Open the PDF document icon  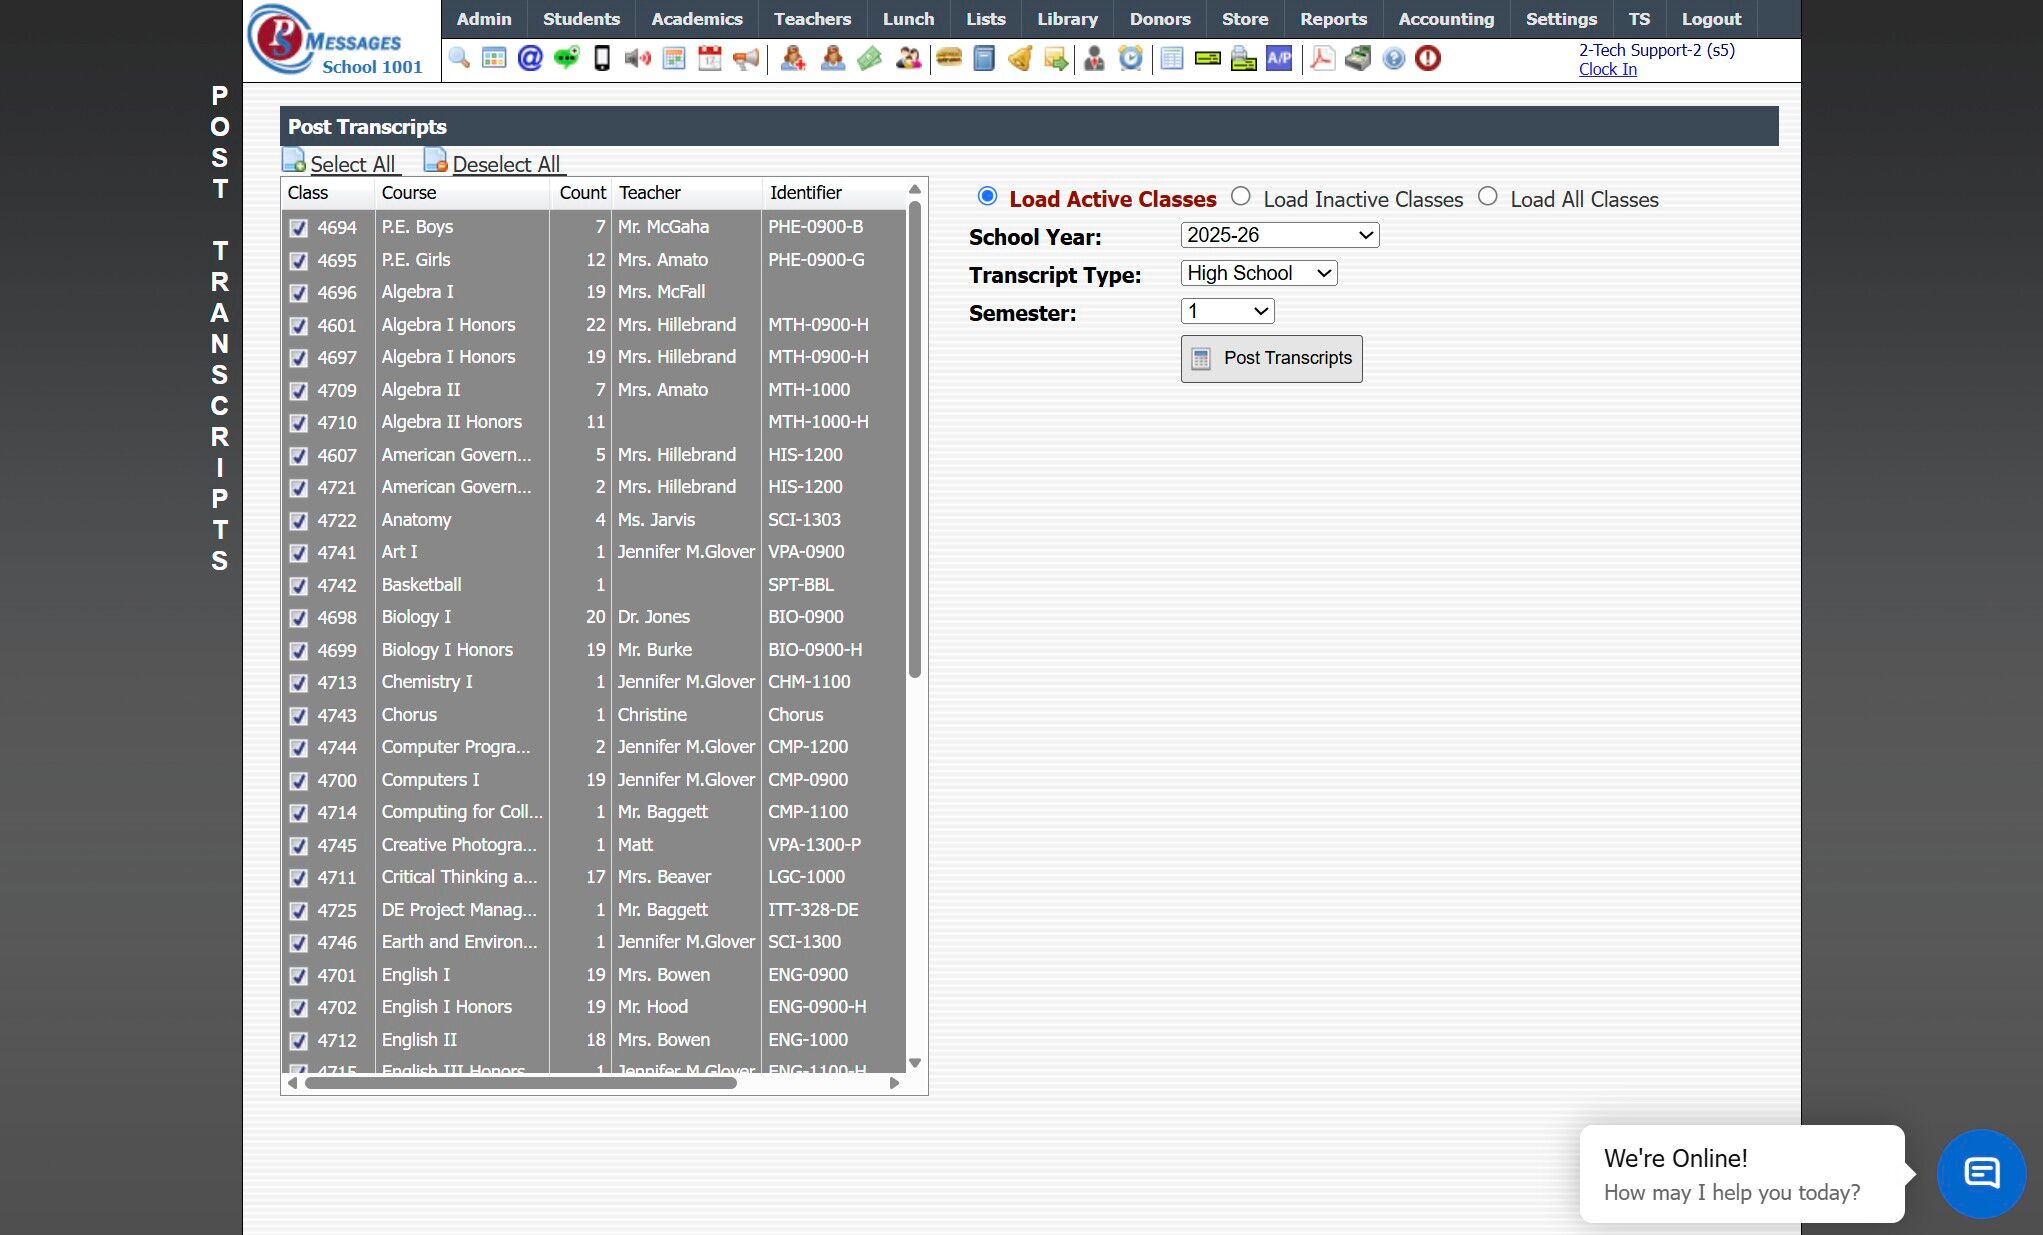click(1322, 58)
